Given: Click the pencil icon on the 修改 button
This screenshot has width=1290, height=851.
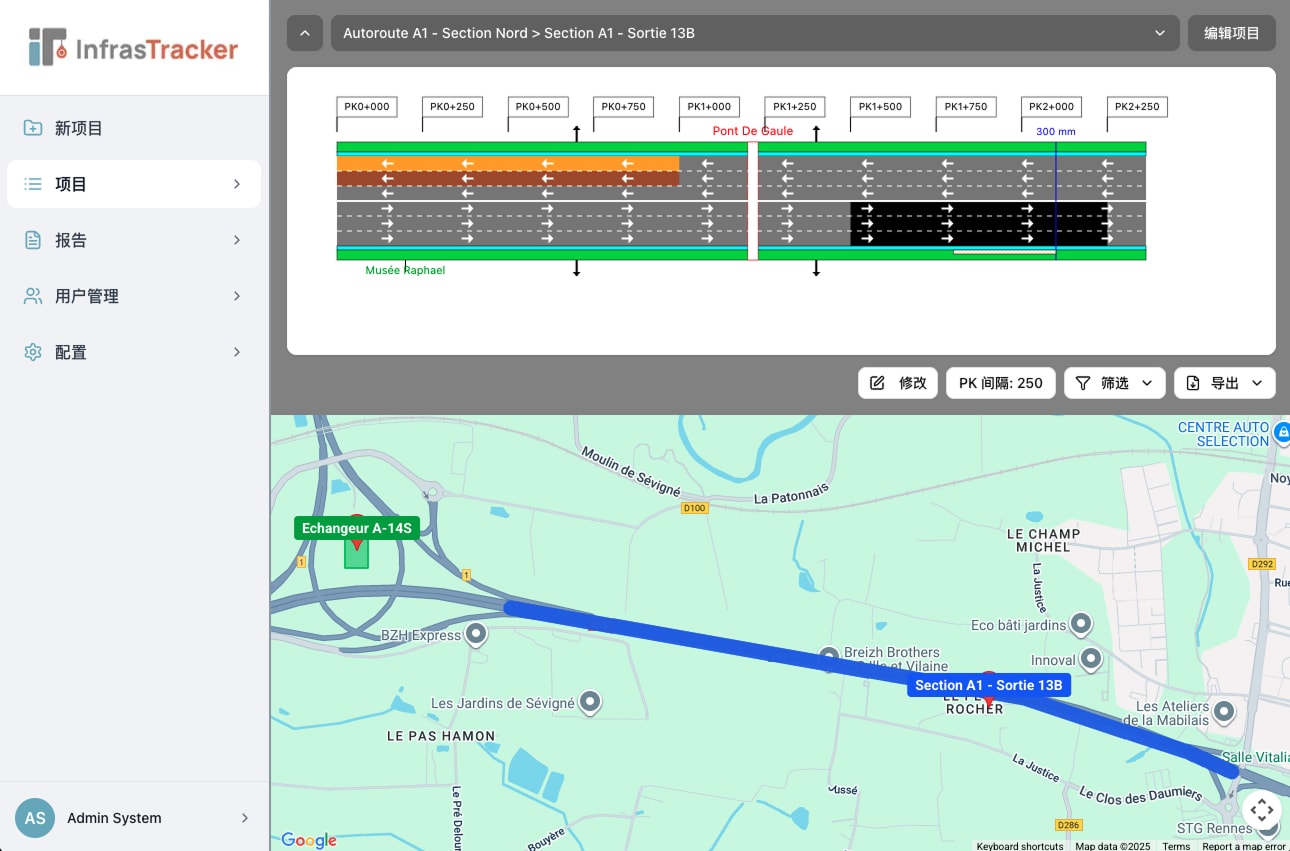Looking at the screenshot, I should click(x=878, y=382).
